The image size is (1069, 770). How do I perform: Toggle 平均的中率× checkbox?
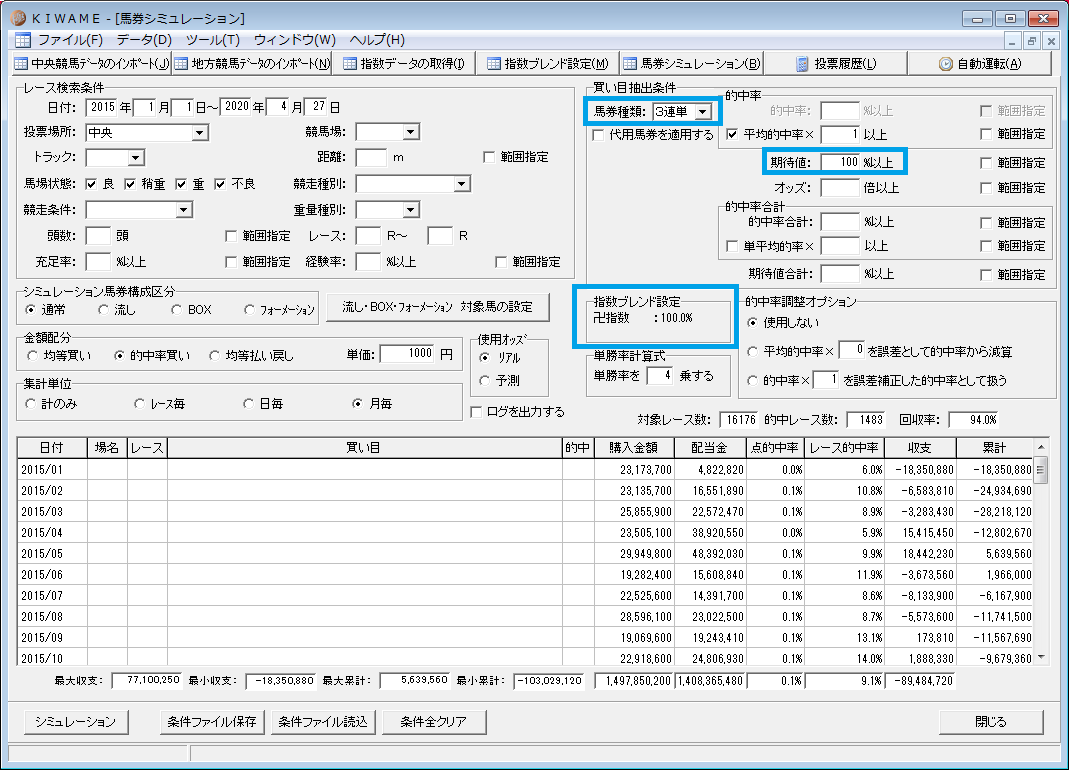click(x=732, y=134)
